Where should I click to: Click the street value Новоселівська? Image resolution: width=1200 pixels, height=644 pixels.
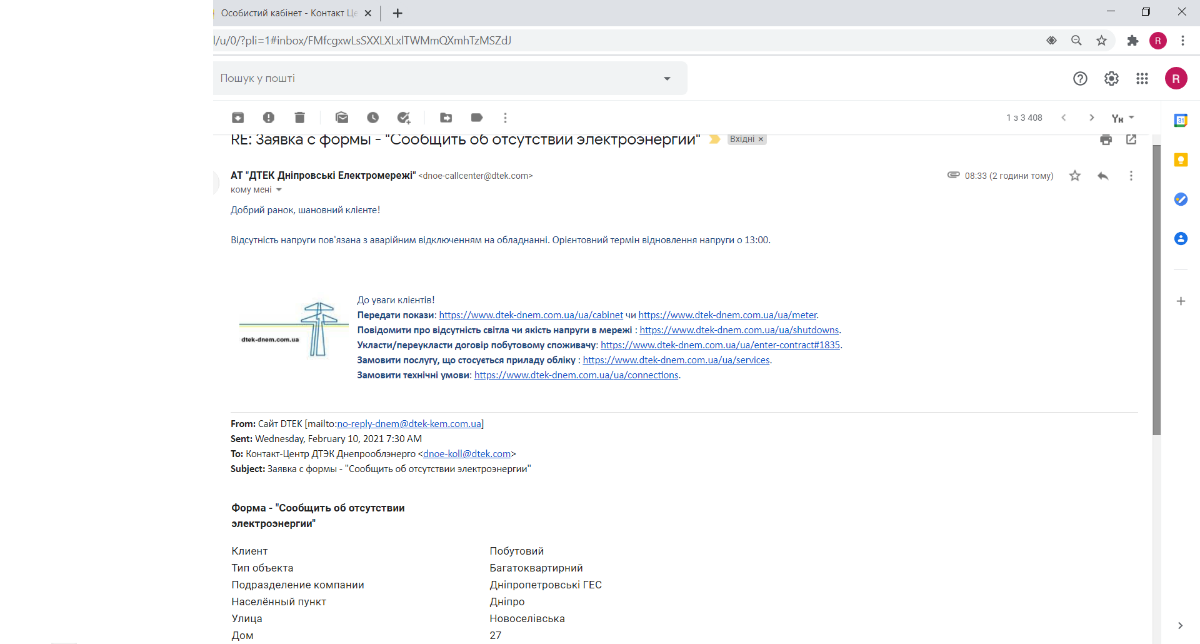pos(527,619)
